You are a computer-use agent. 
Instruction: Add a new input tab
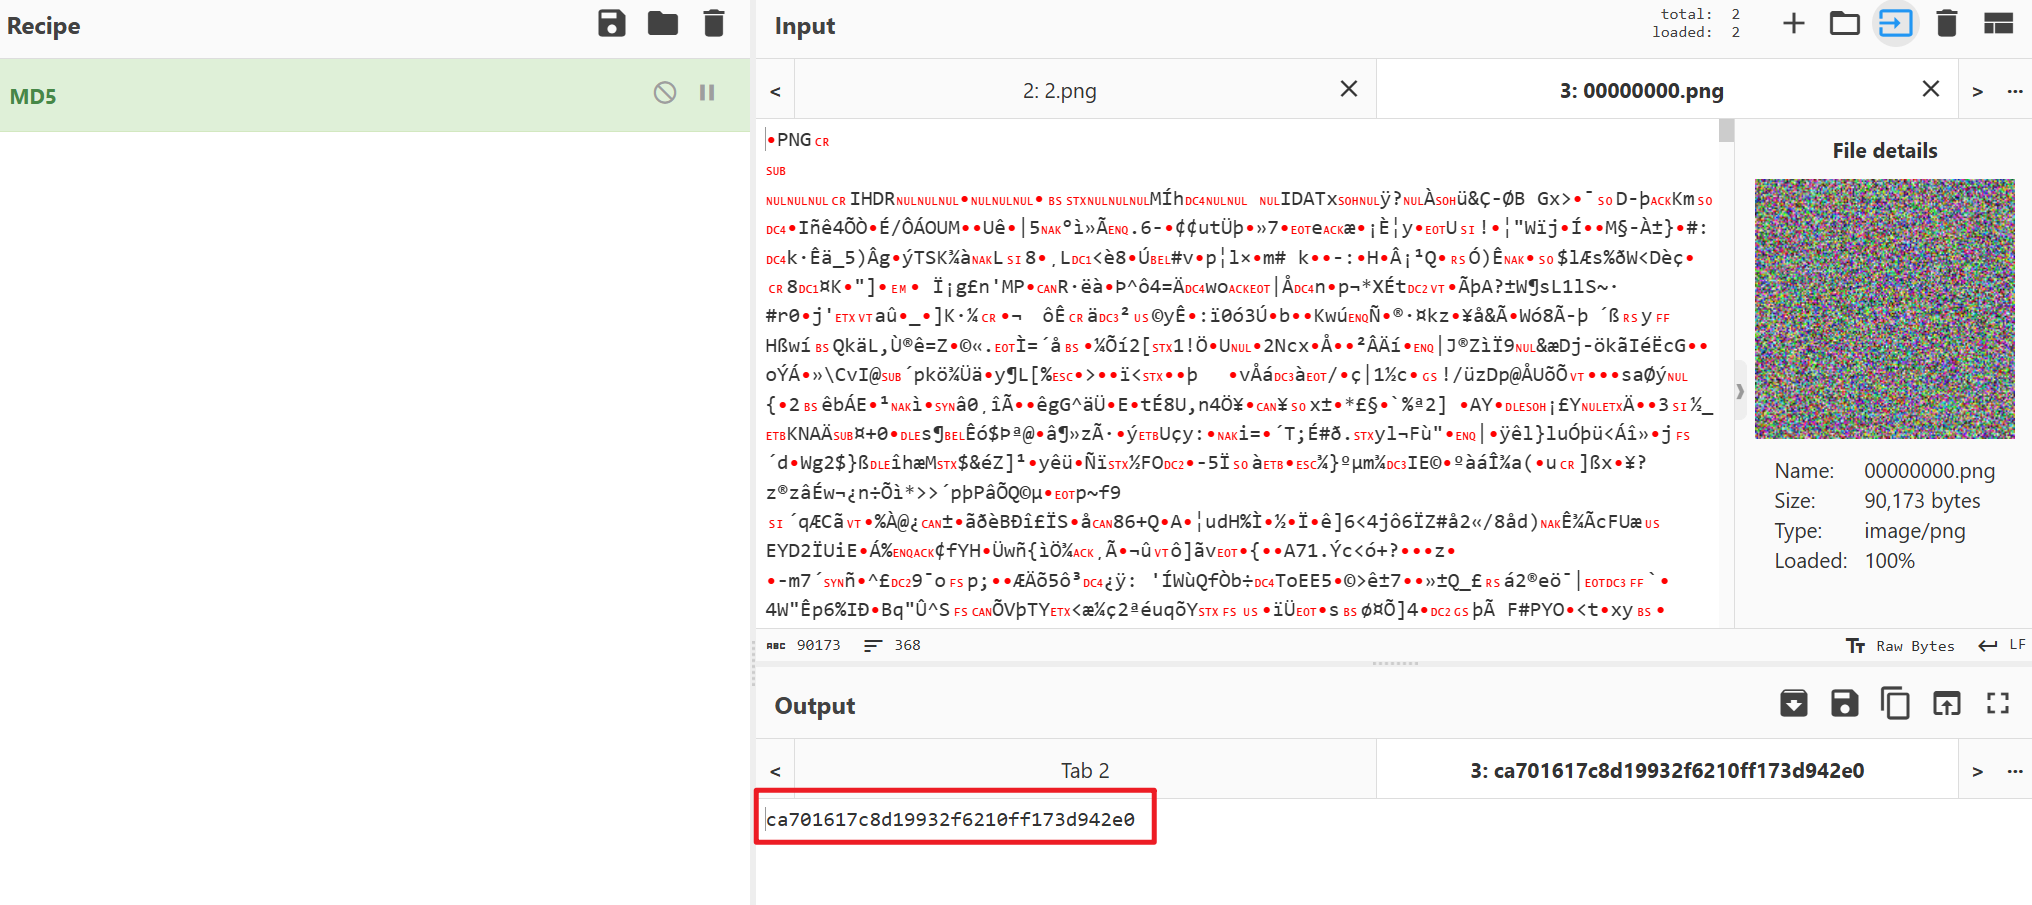(1793, 24)
